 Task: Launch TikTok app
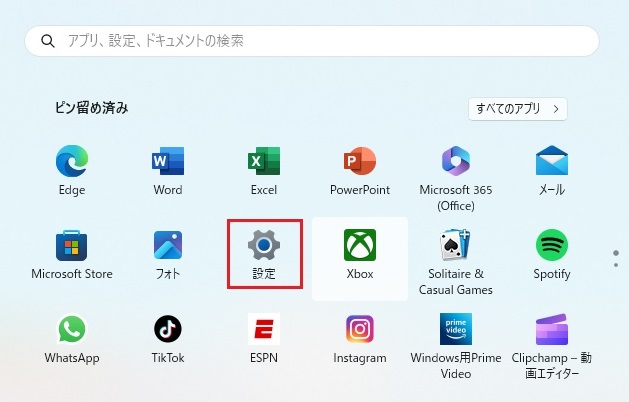pyautogui.click(x=168, y=339)
